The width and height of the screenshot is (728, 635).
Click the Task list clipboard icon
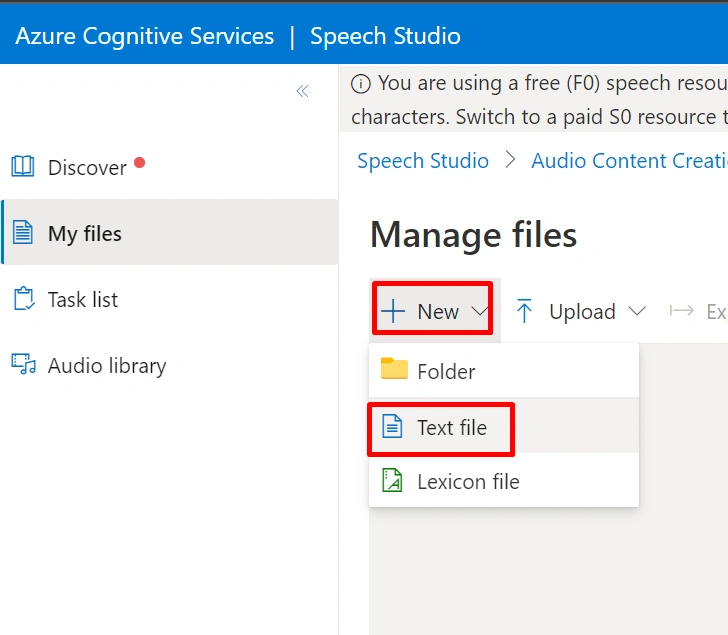point(23,298)
